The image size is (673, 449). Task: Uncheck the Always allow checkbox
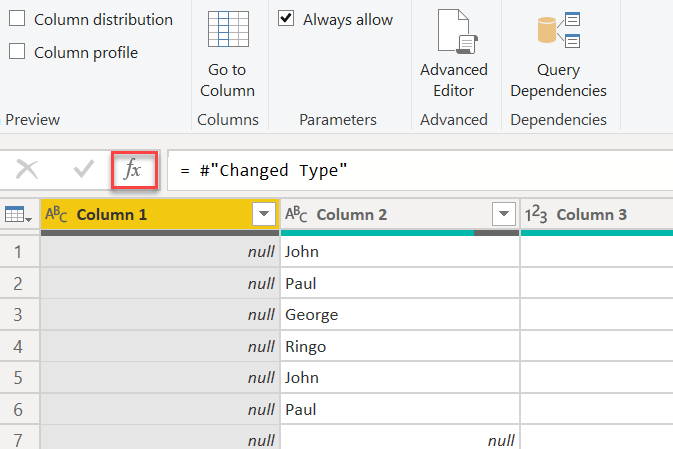click(x=286, y=19)
